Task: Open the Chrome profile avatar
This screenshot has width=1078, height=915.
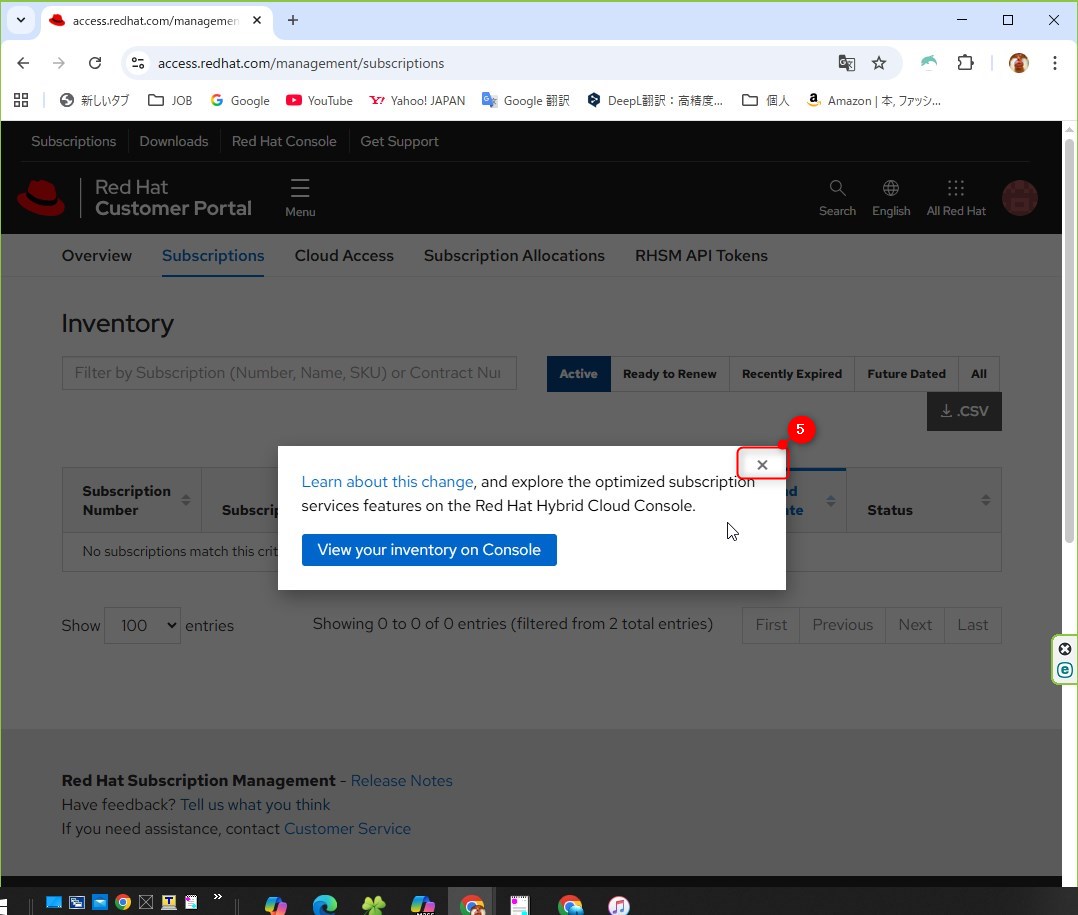Action: click(x=1018, y=63)
